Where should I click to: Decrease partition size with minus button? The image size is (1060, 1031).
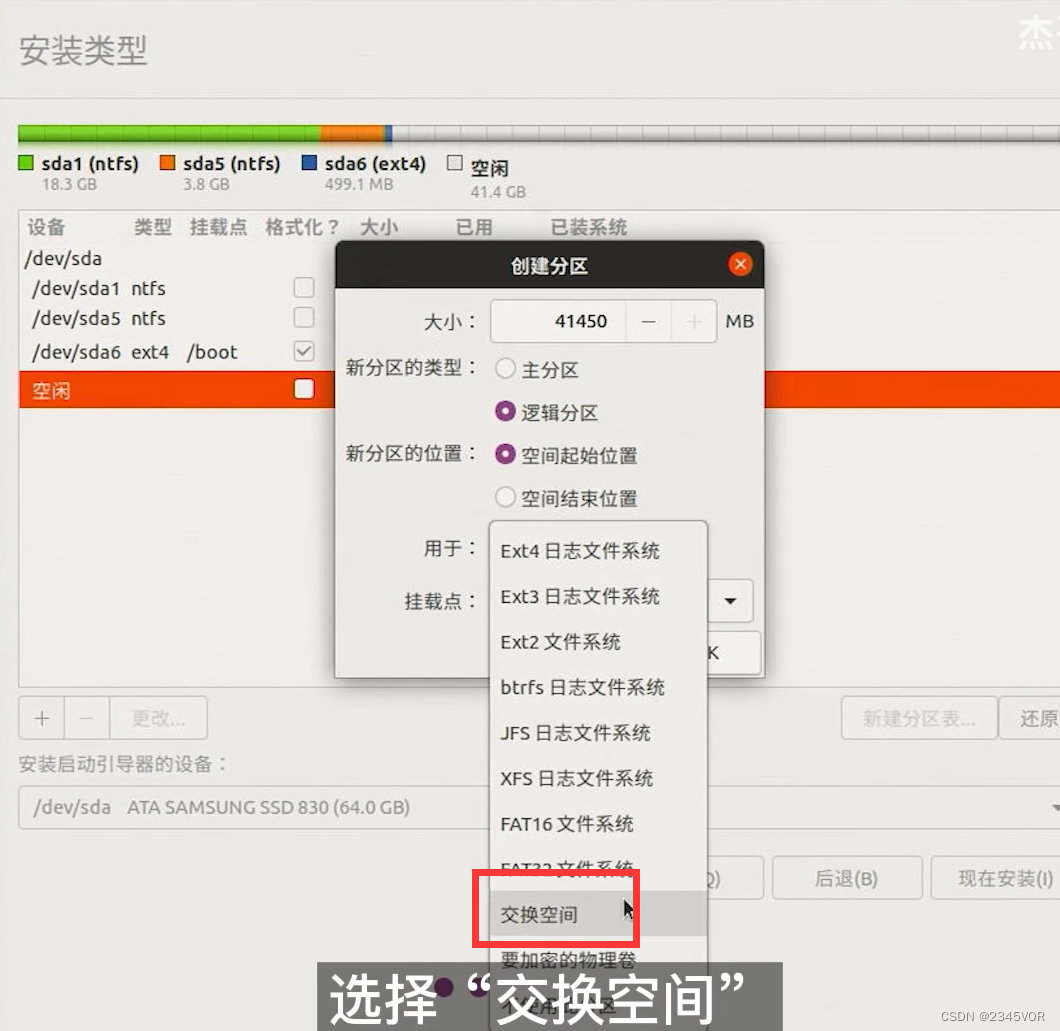click(648, 321)
